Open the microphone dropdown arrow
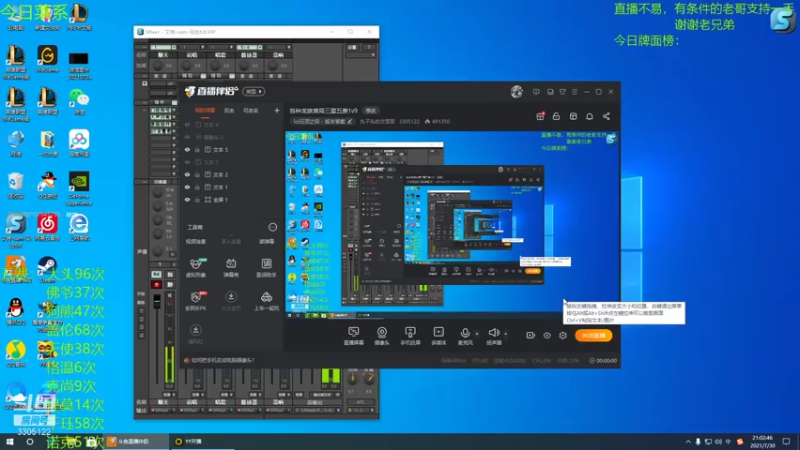 (x=477, y=334)
